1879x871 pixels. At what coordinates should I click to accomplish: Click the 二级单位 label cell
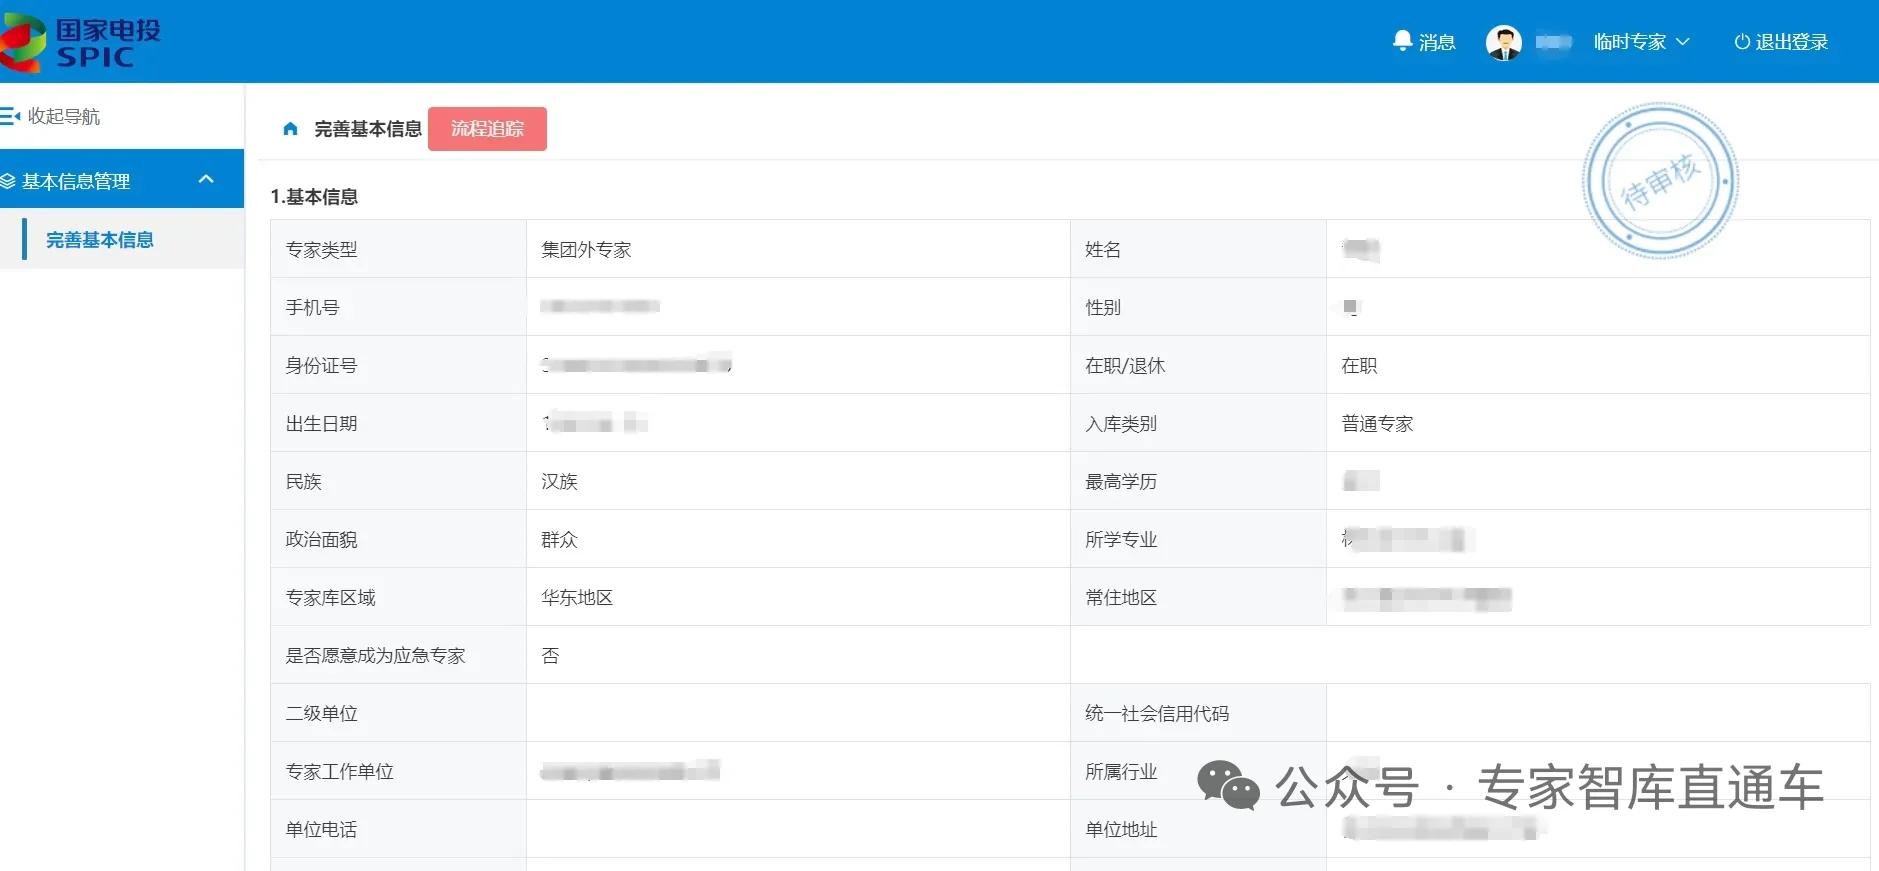(398, 713)
